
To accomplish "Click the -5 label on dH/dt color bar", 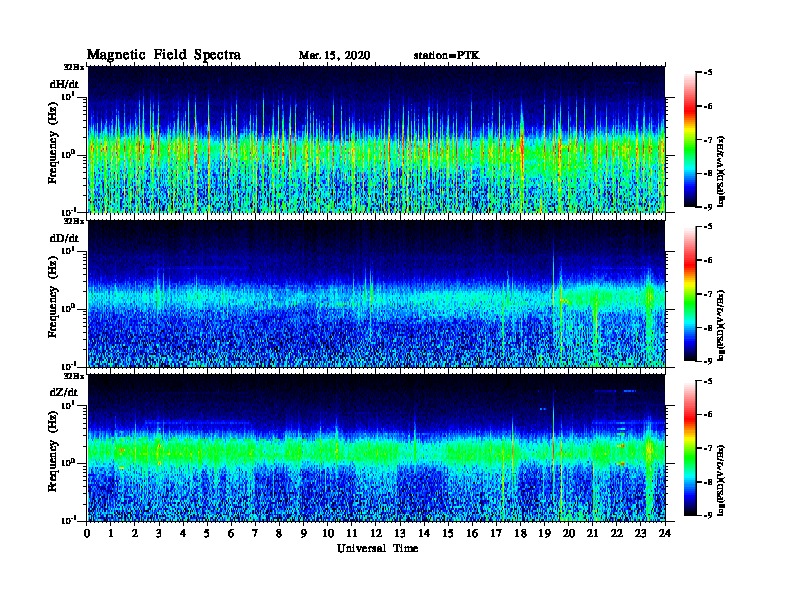I will coord(708,73).
